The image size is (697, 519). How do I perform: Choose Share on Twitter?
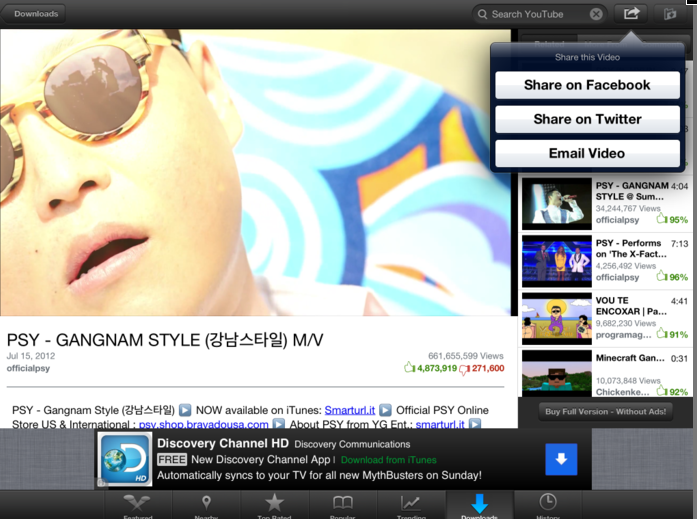[587, 119]
